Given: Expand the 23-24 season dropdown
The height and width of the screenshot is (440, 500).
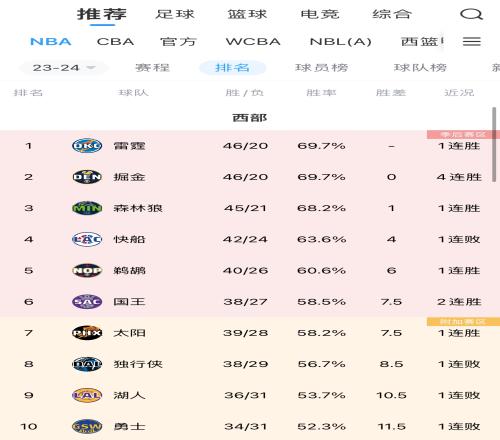Looking at the screenshot, I should pos(63,68).
